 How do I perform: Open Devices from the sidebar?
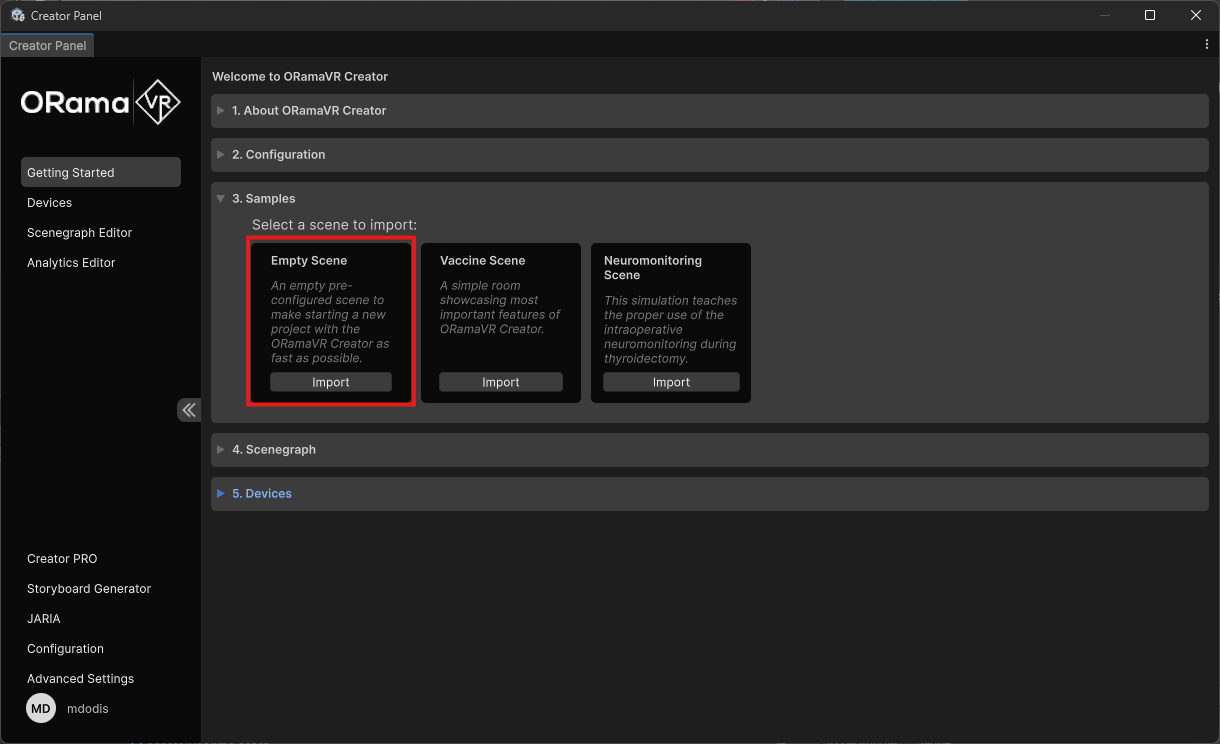tap(101, 202)
